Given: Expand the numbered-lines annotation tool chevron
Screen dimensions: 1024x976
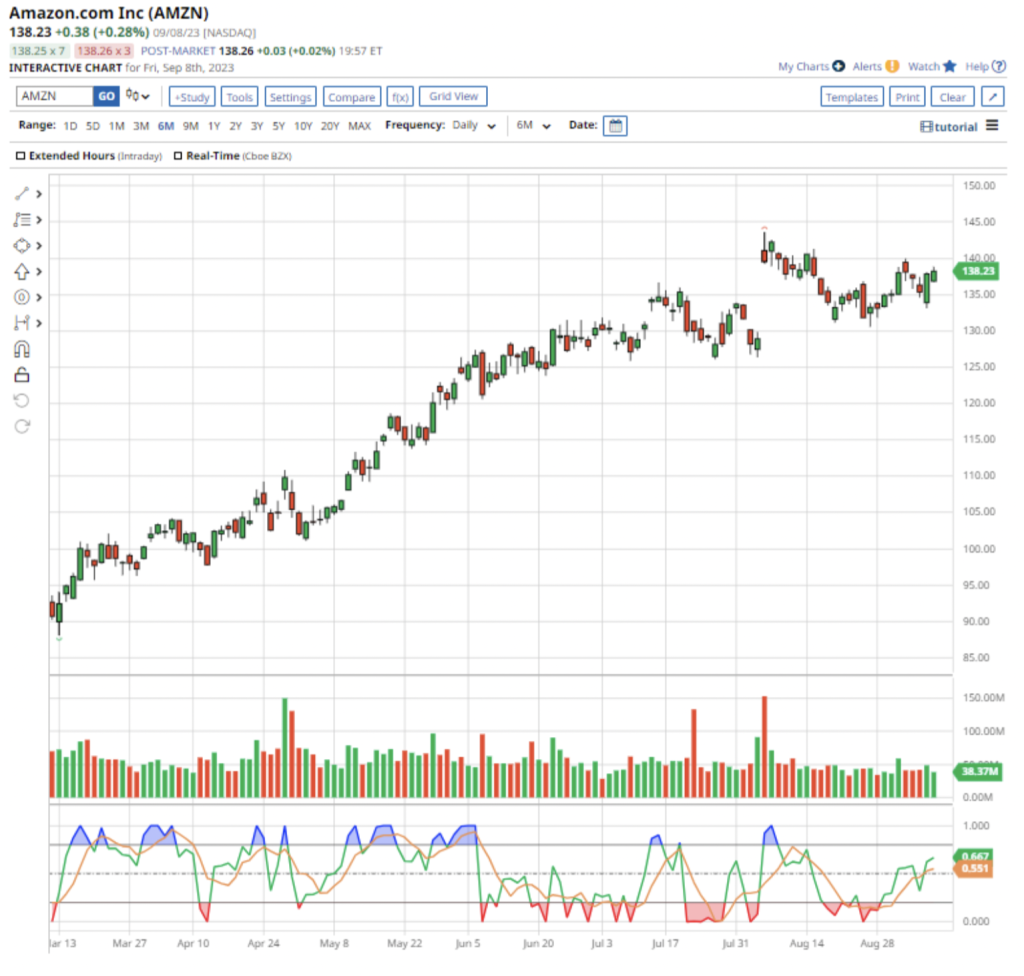Looking at the screenshot, I should click(39, 220).
